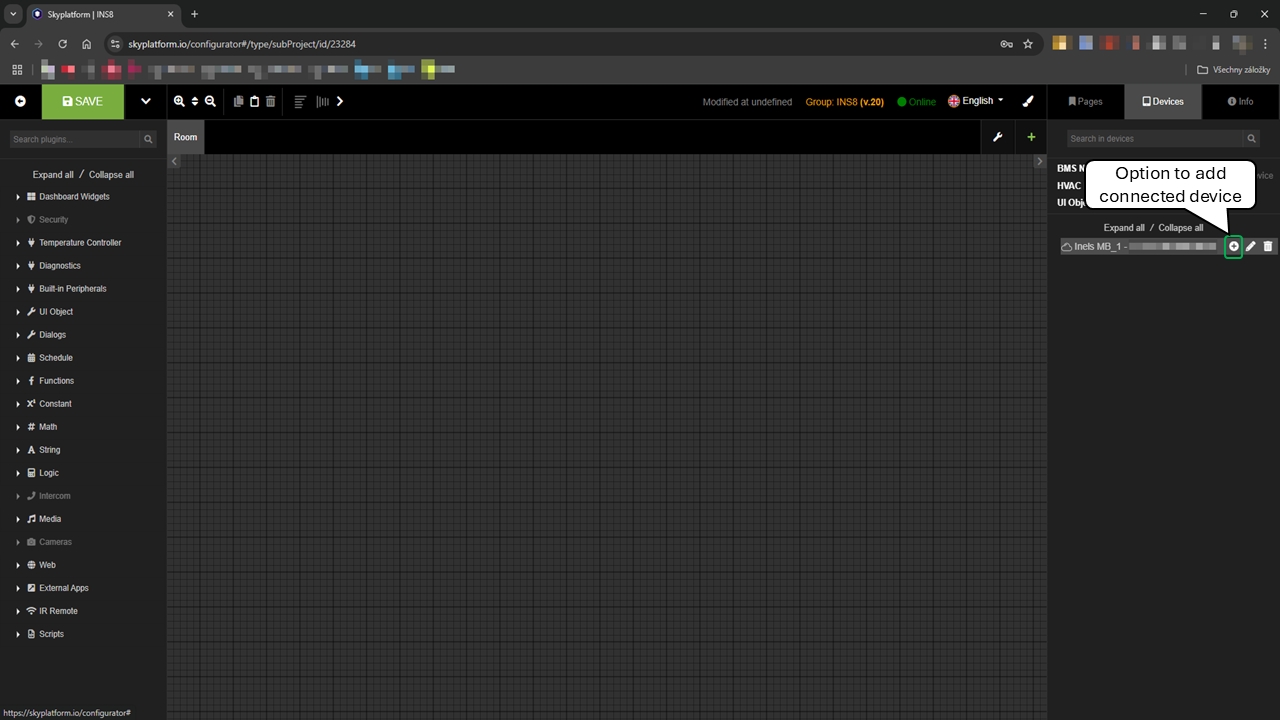Add a new page with green plus
This screenshot has height=720, width=1280.
point(1031,137)
